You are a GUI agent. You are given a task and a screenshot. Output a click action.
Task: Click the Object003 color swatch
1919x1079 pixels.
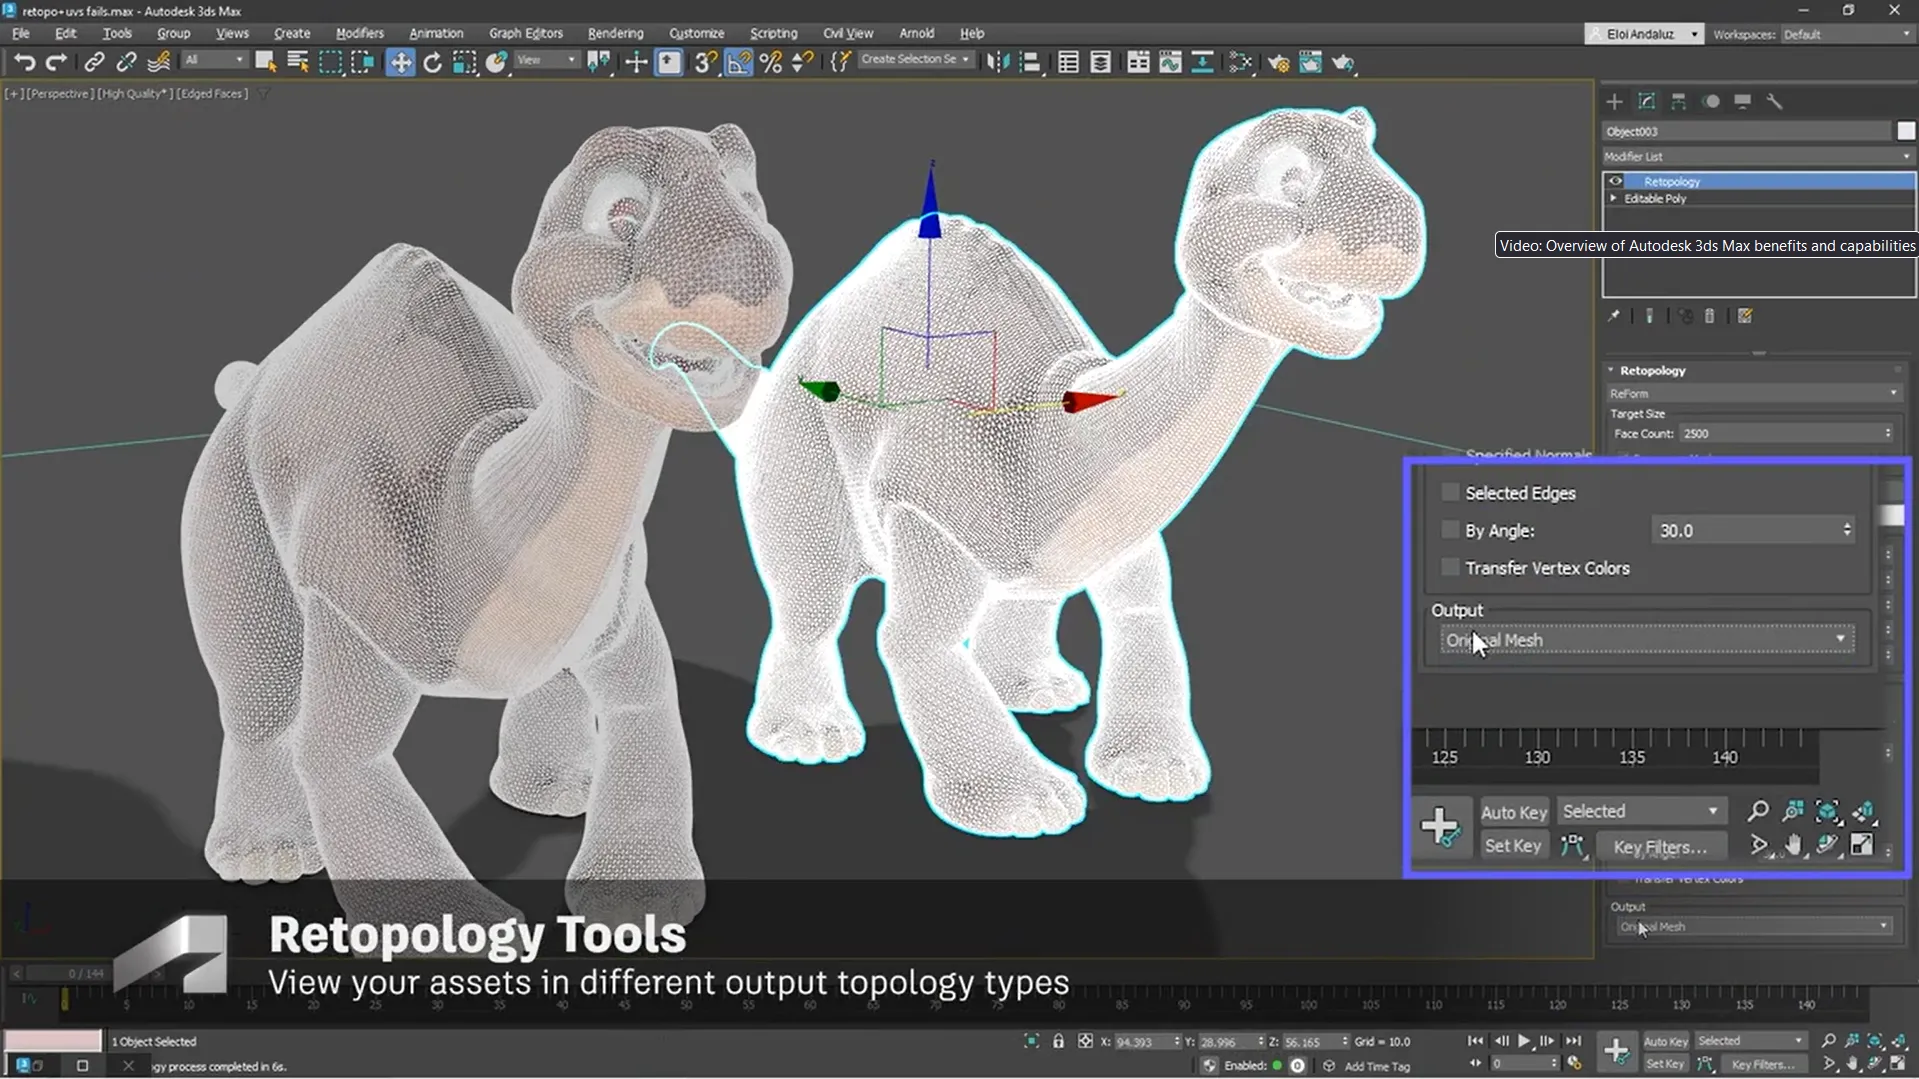tap(1907, 131)
